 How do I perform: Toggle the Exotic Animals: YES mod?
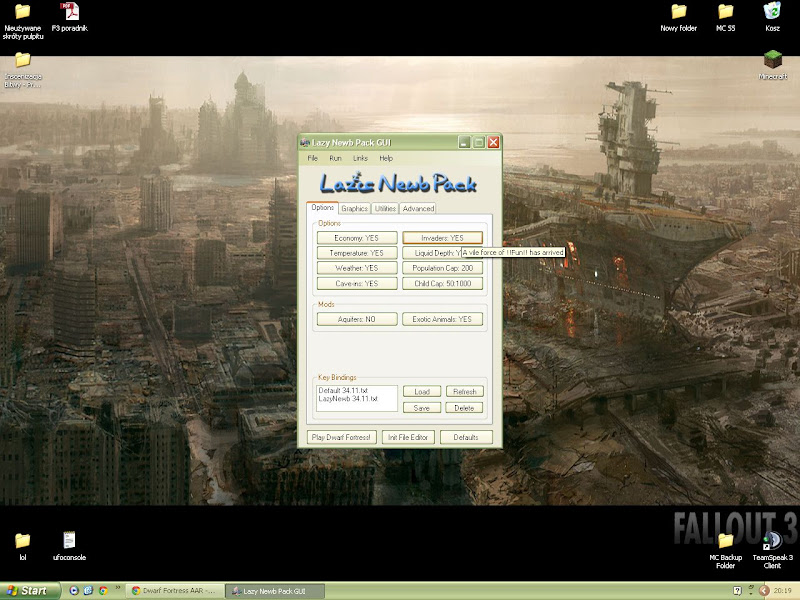point(442,319)
